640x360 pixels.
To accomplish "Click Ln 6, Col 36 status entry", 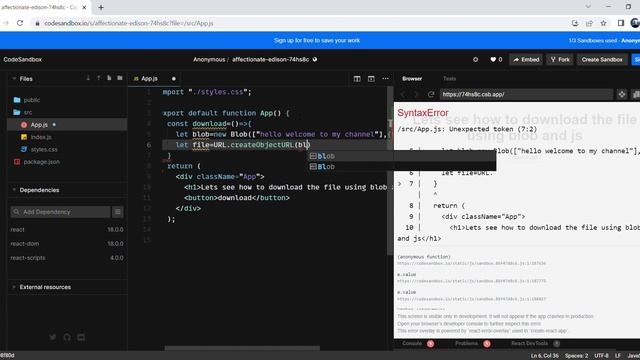I will pos(545,356).
